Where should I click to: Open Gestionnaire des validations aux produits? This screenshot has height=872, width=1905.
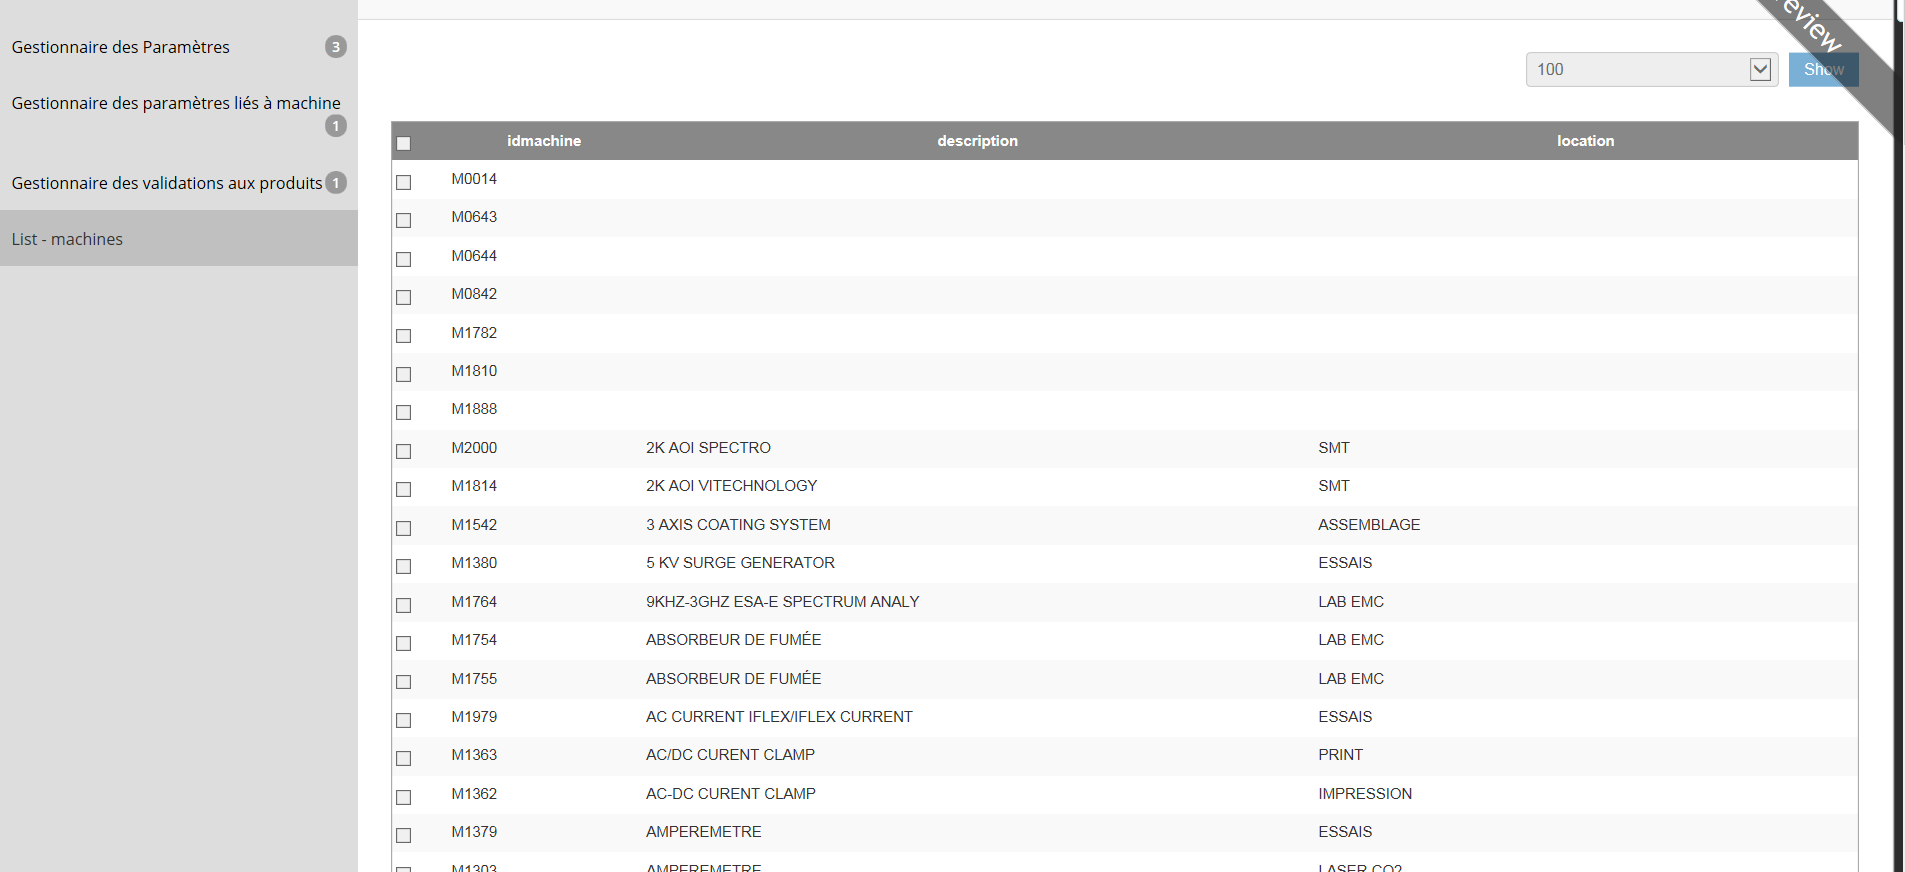167,183
